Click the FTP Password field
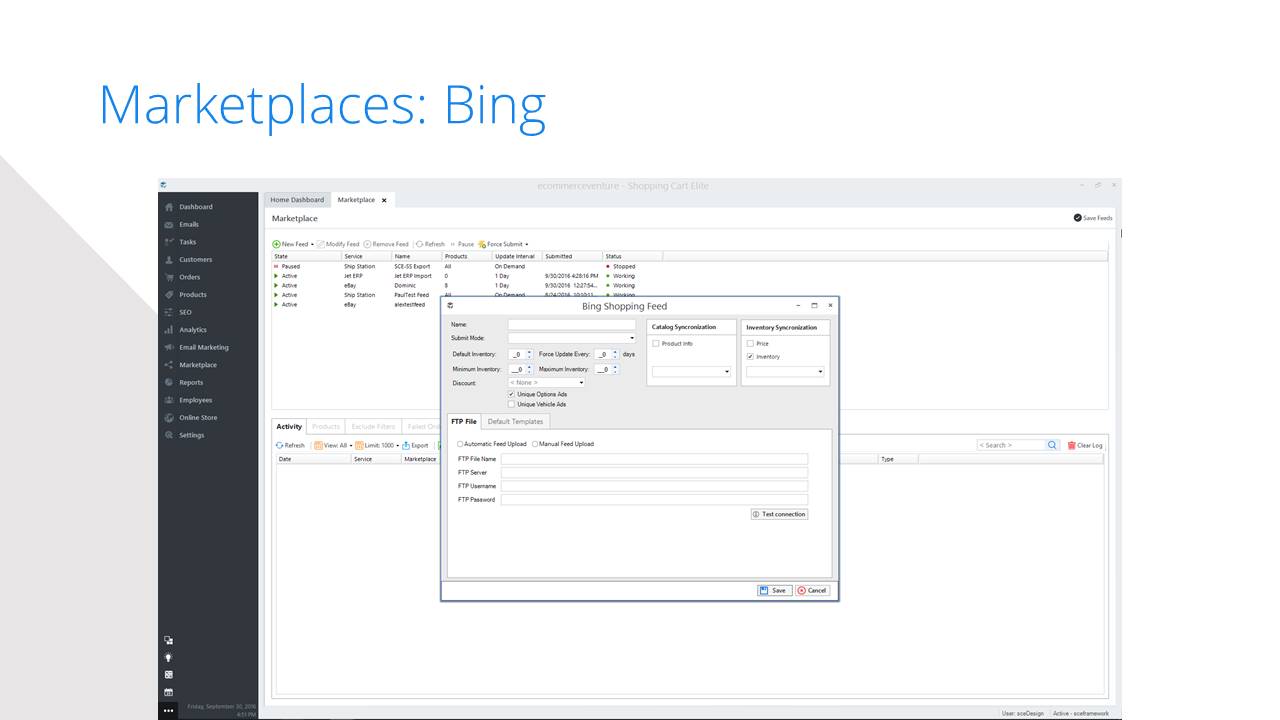 point(654,499)
